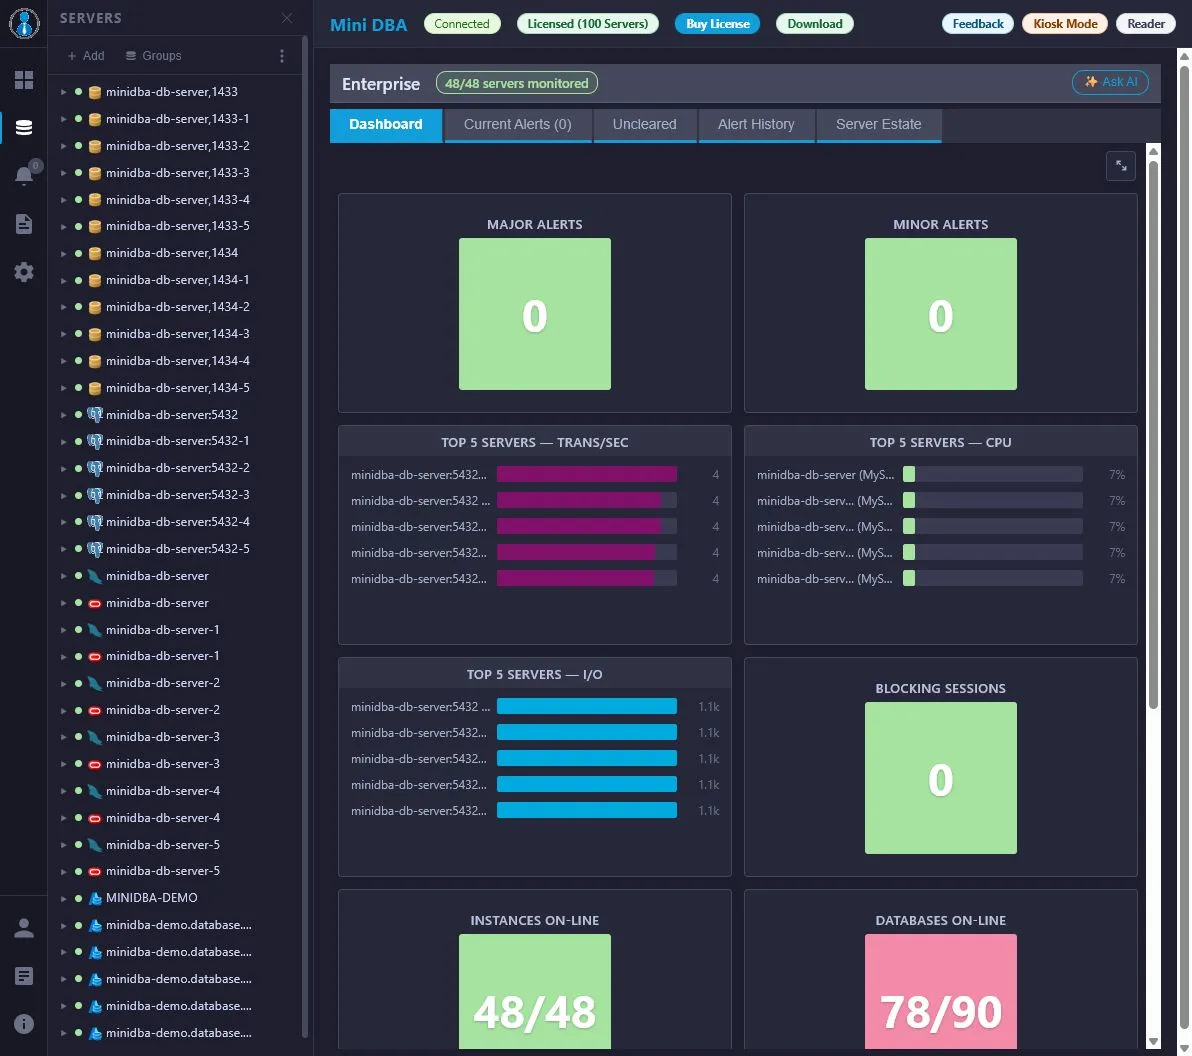Expand minidba-db-server,1433 tree node
Viewport: 1192px width, 1056px height.
pyautogui.click(x=63, y=92)
